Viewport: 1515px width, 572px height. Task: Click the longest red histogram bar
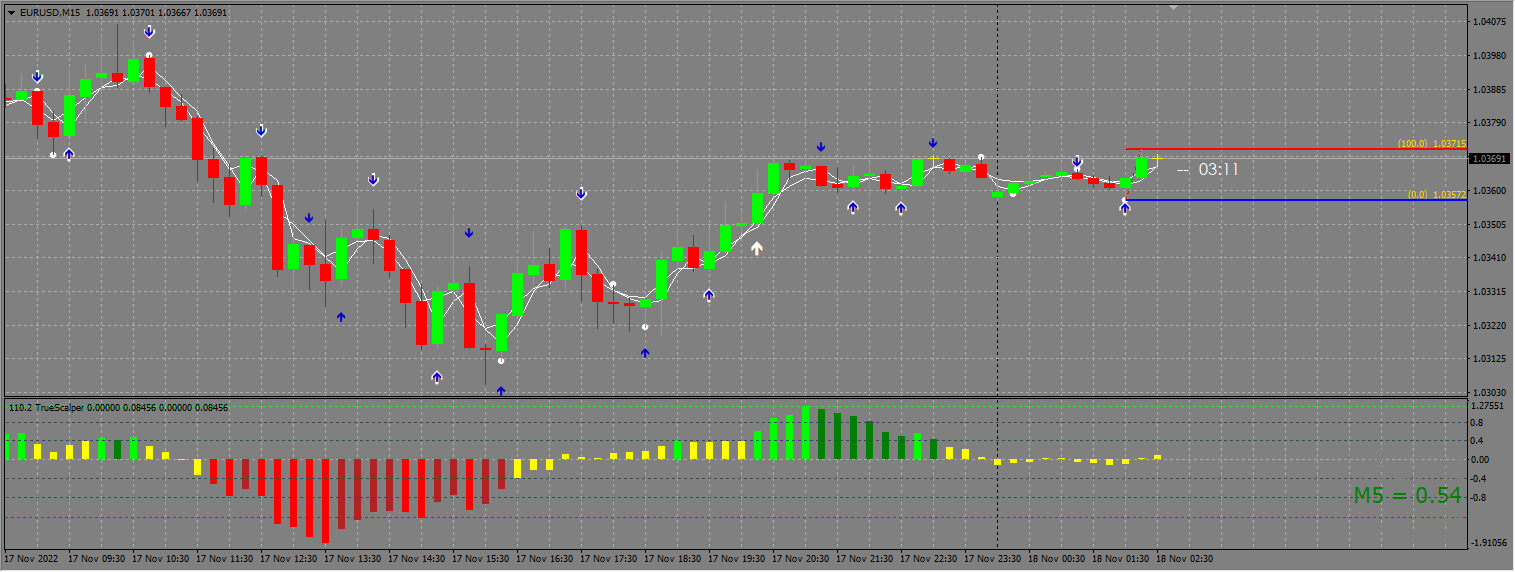click(325, 499)
